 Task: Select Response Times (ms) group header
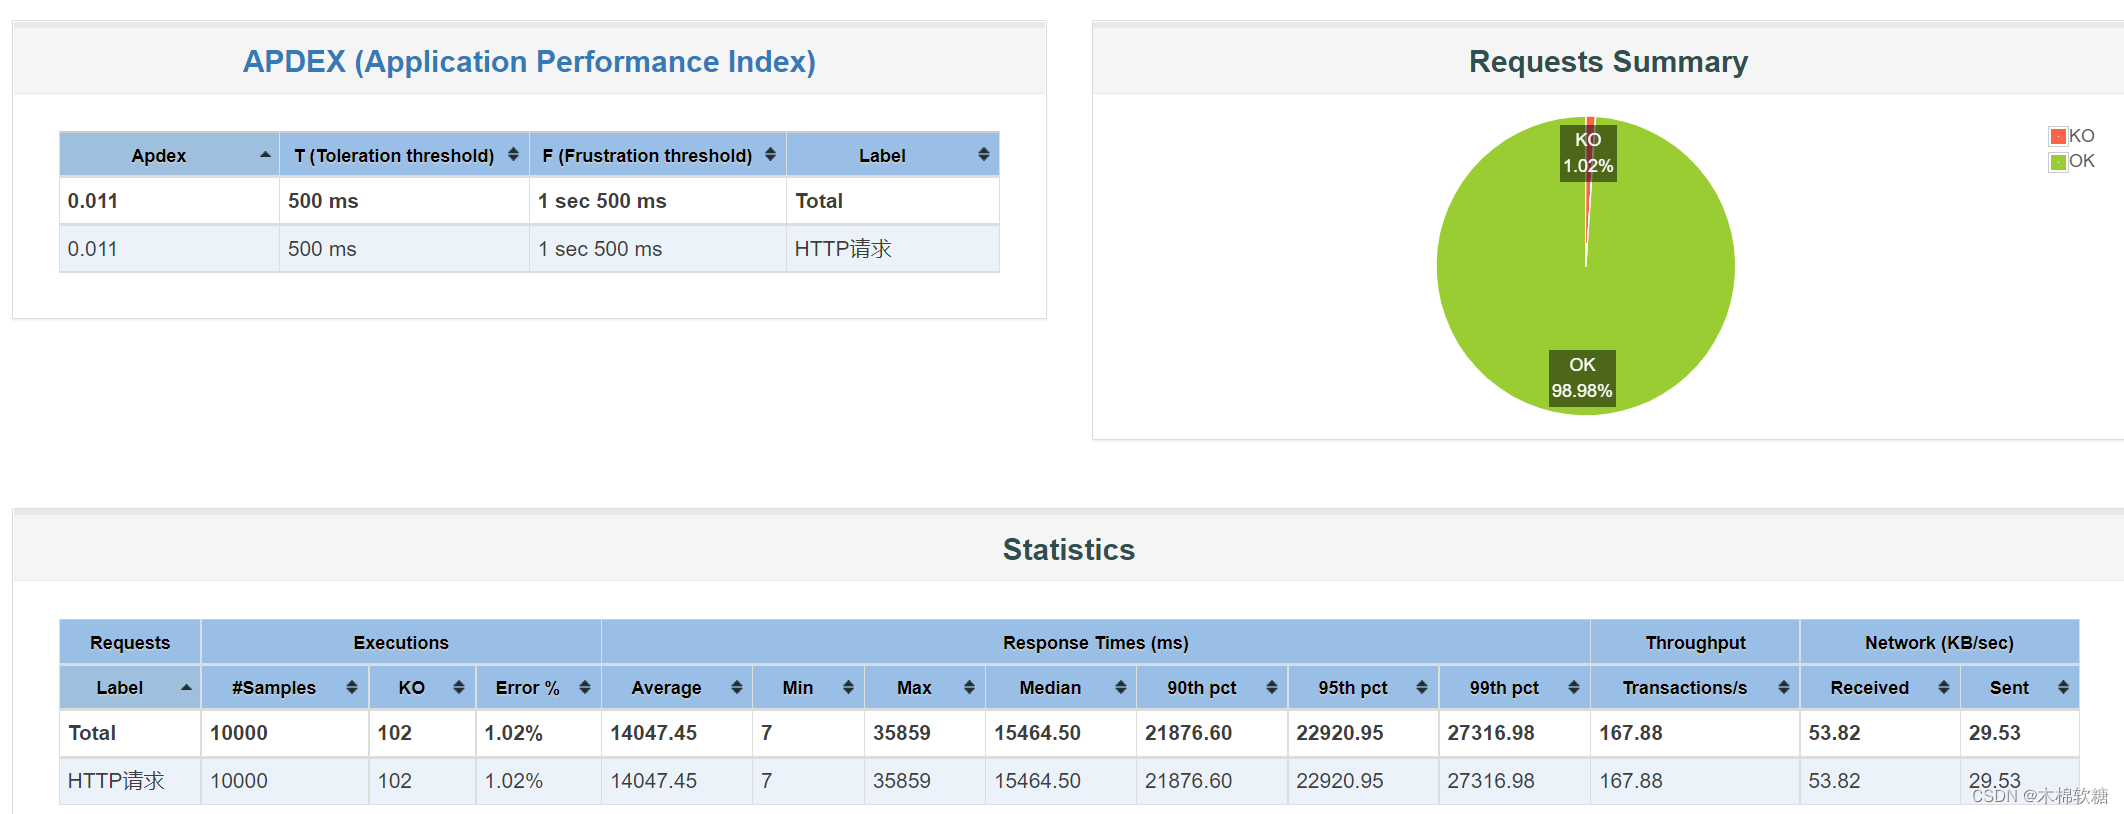(x=1096, y=643)
